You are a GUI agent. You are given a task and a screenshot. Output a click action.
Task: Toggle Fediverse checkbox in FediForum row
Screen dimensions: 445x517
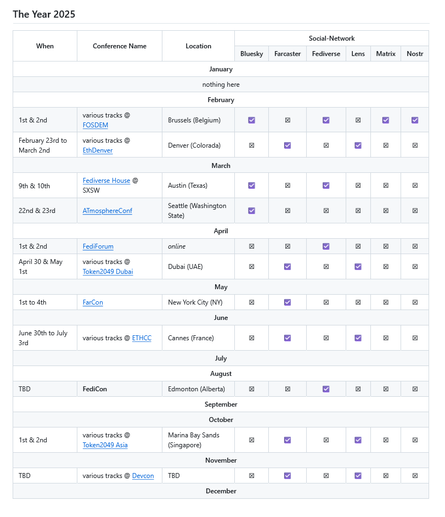tap(326, 246)
